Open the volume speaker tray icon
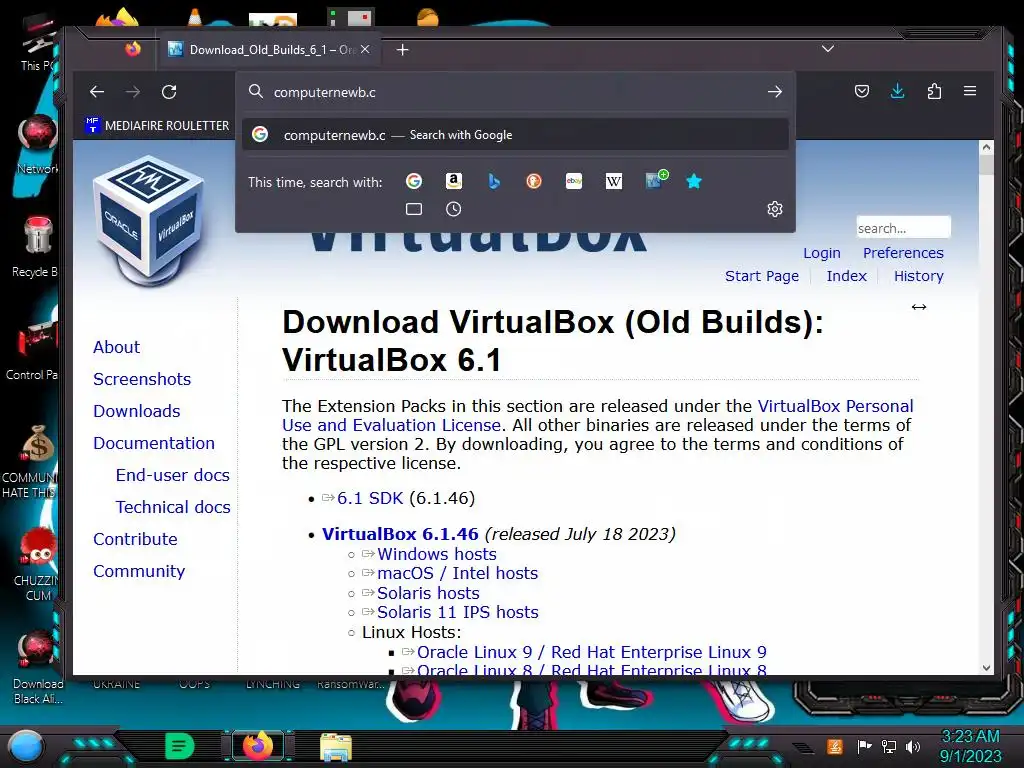1024x768 pixels. point(913,746)
